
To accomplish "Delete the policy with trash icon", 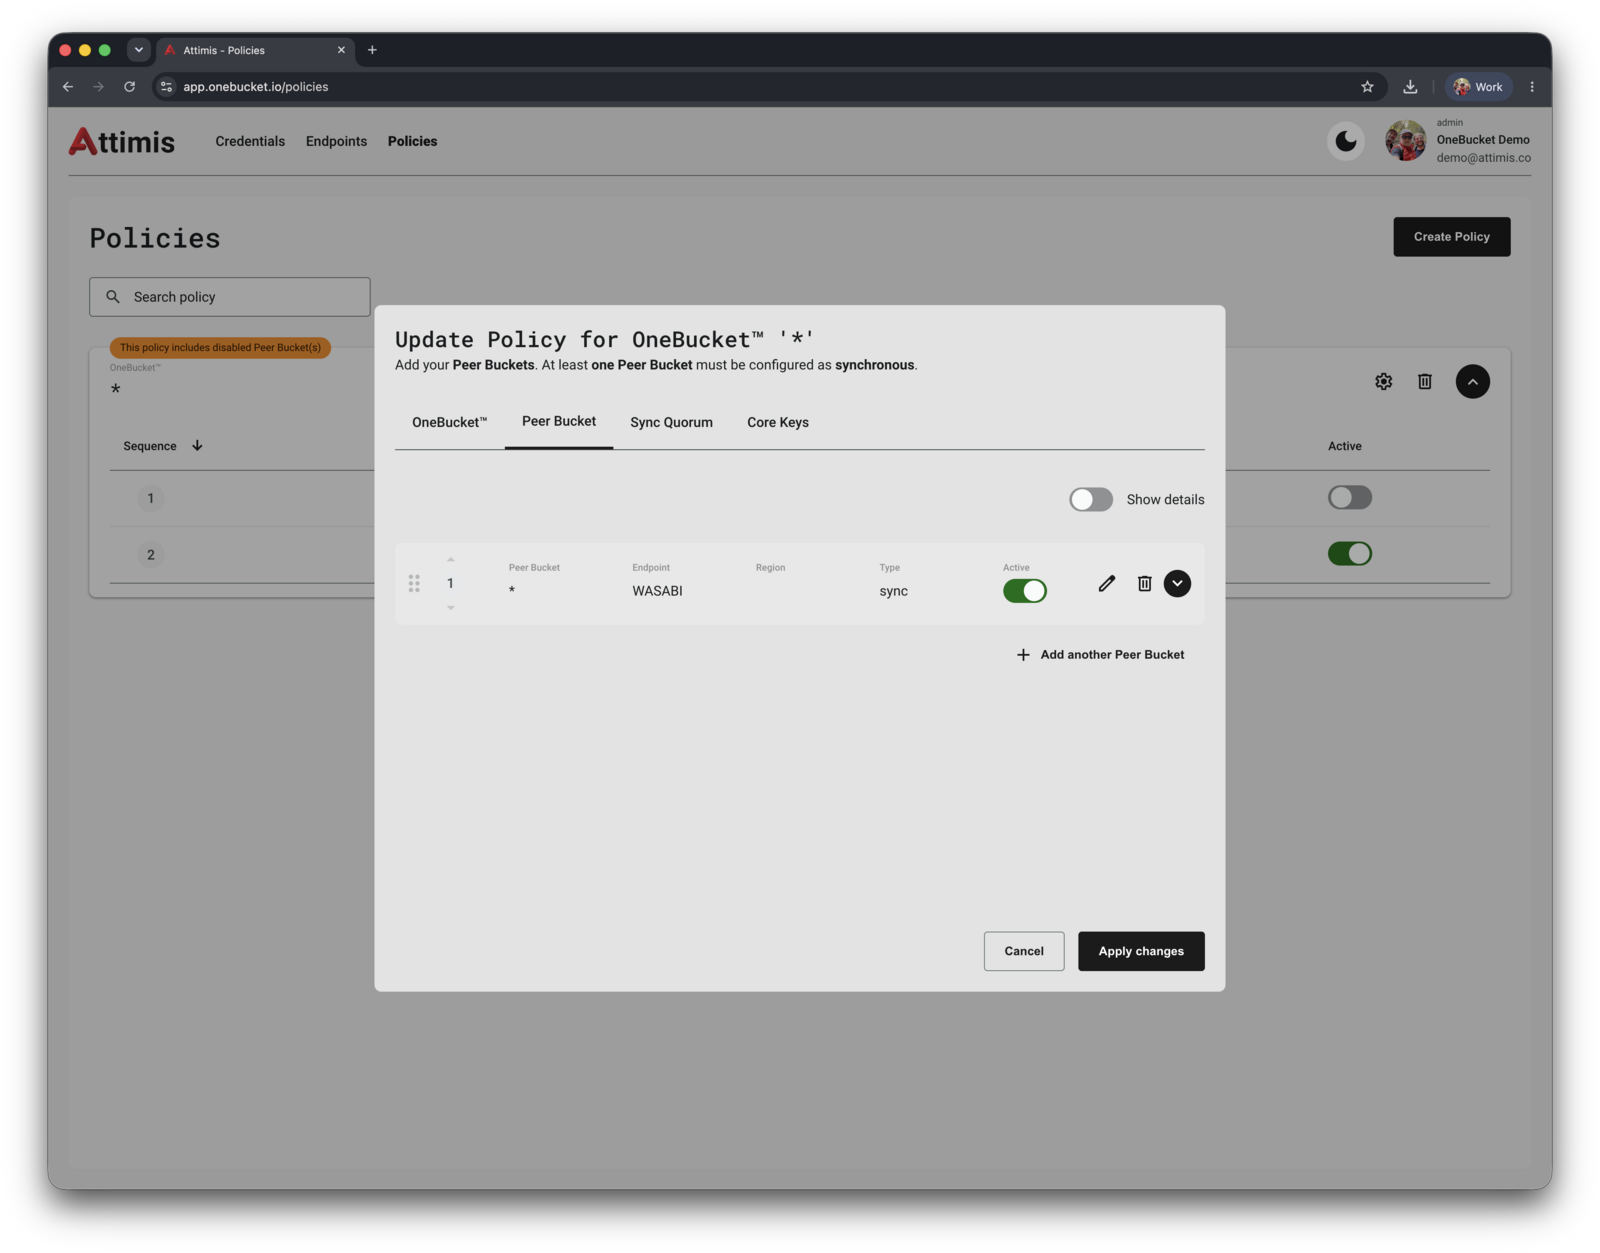I will click(1424, 381).
